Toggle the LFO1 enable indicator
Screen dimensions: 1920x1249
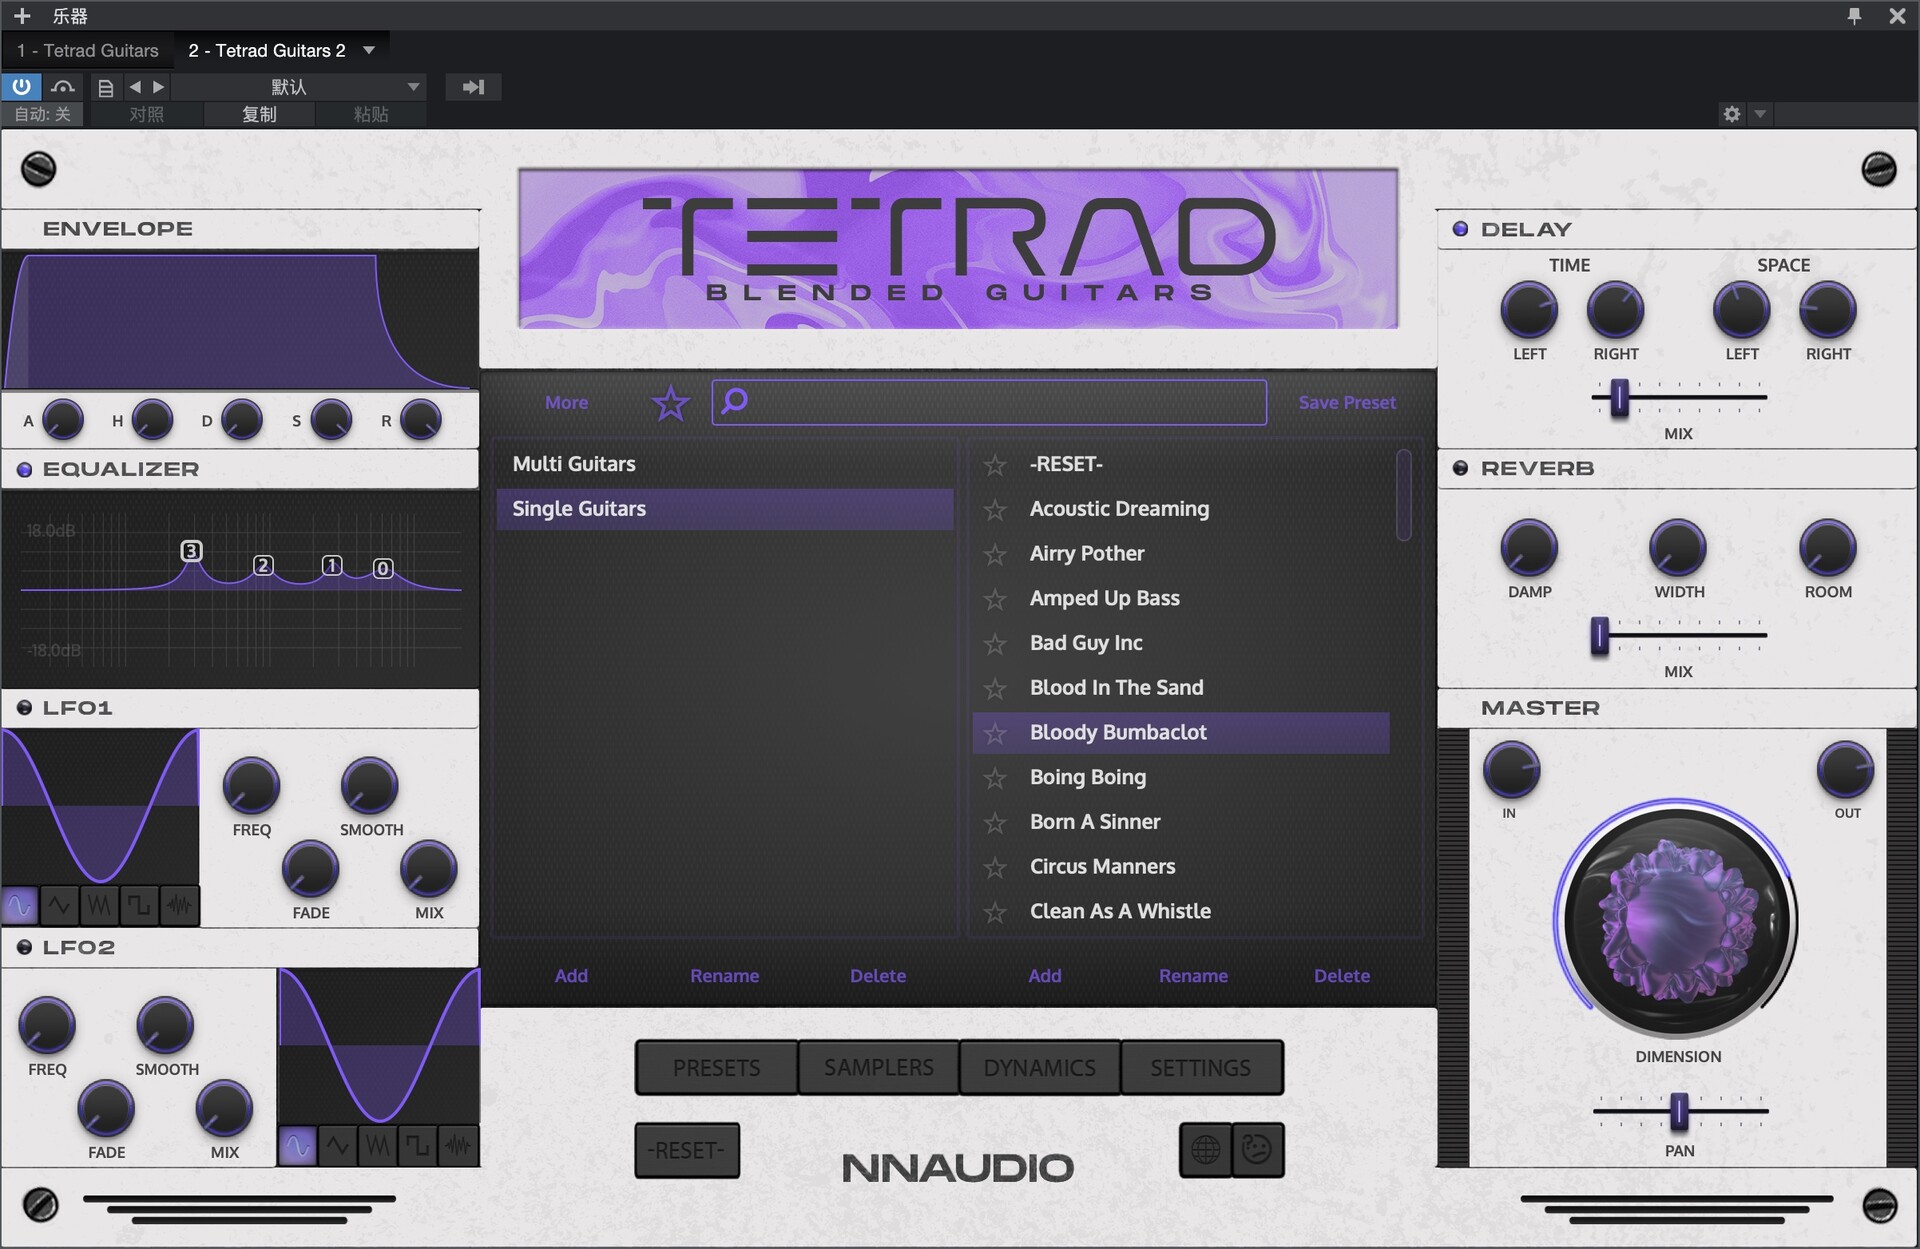(24, 708)
